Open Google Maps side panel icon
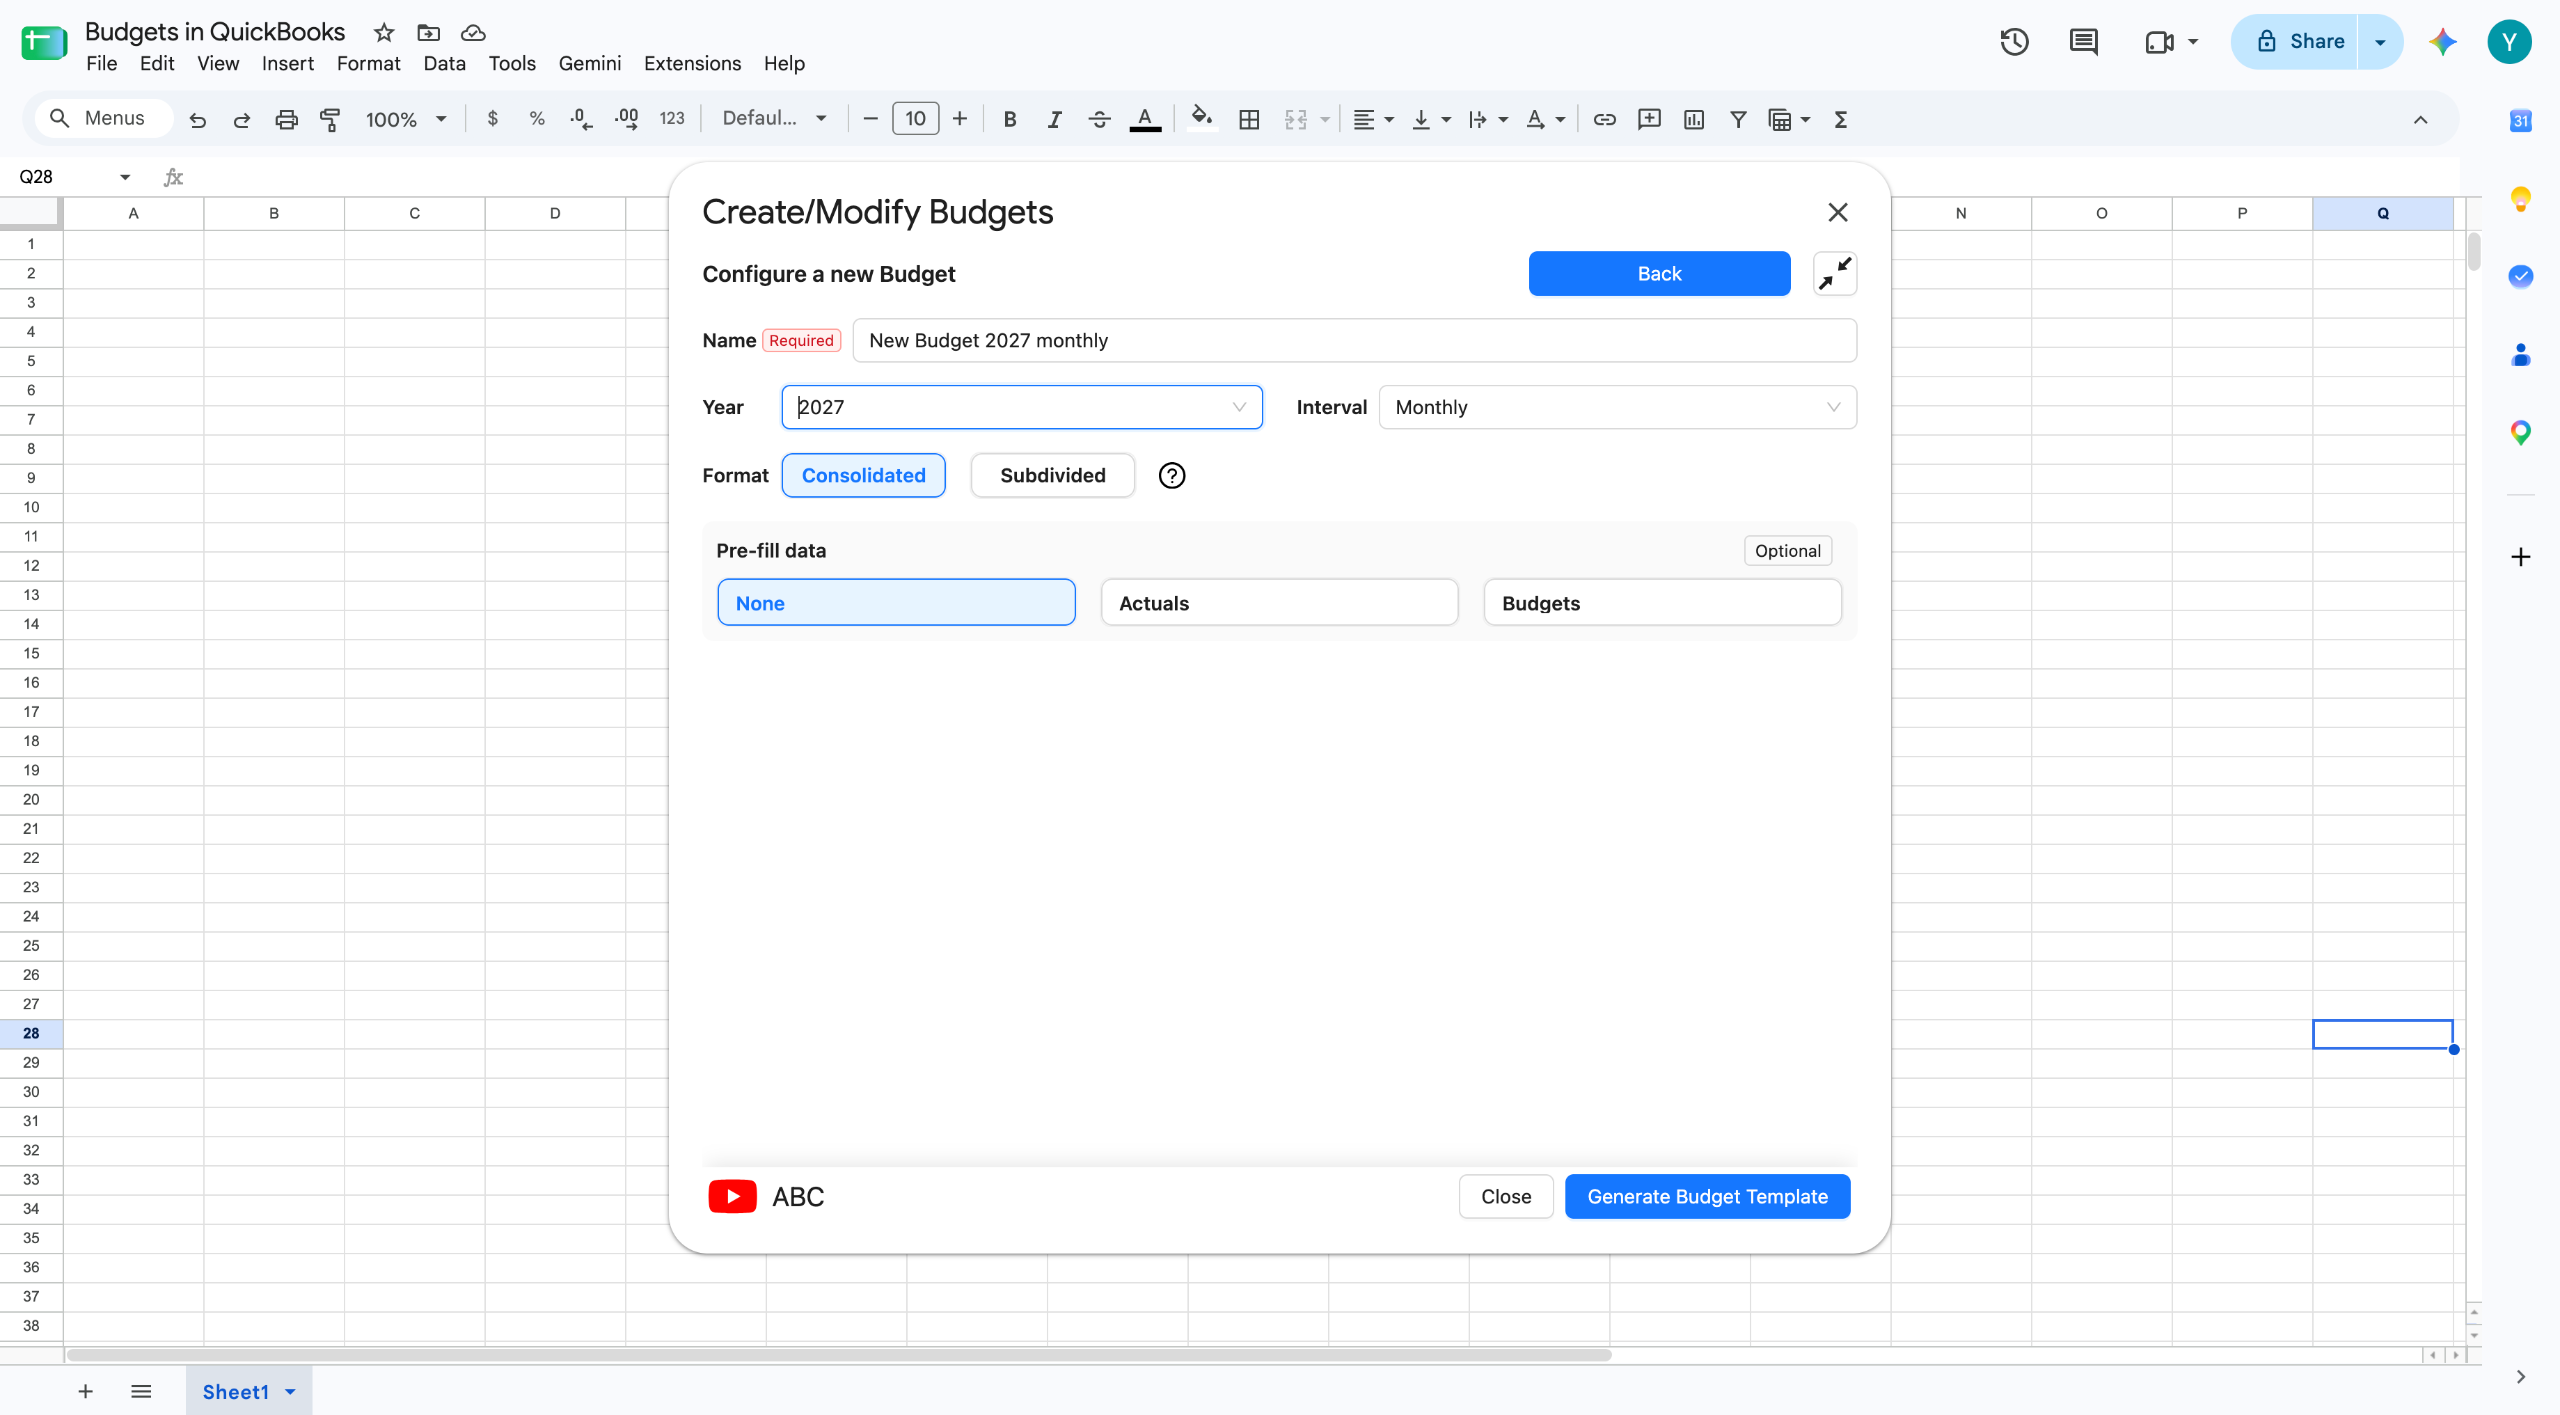This screenshot has width=2560, height=1415. coord(2520,432)
